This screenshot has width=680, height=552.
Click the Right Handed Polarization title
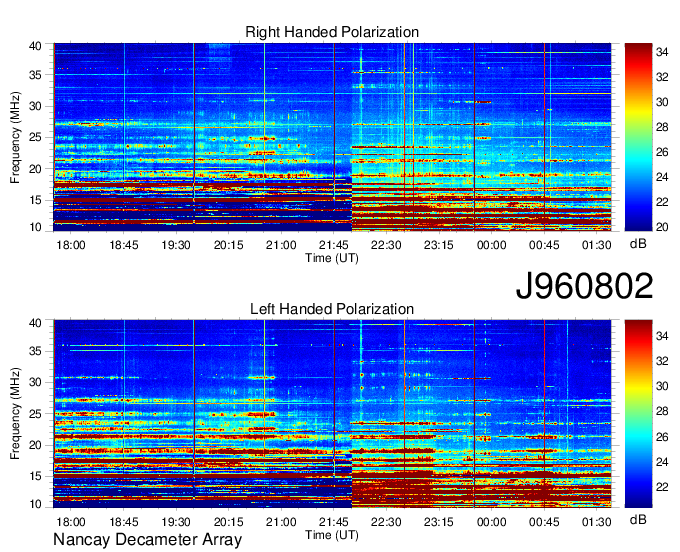[332, 32]
